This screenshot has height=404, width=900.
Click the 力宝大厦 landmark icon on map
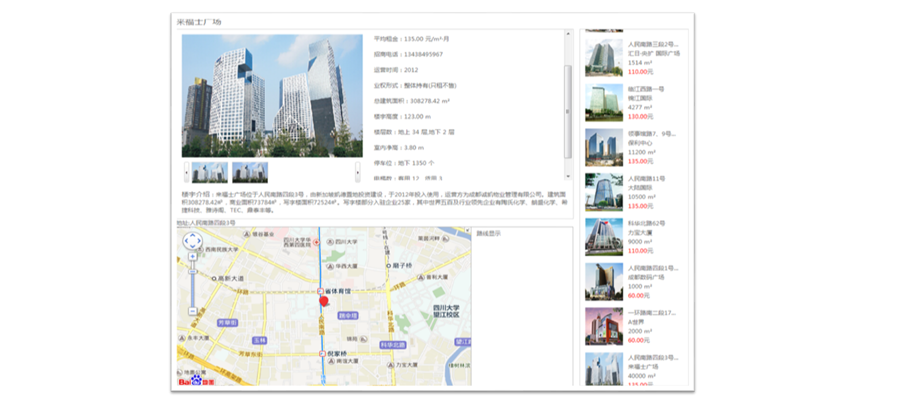click(x=390, y=364)
